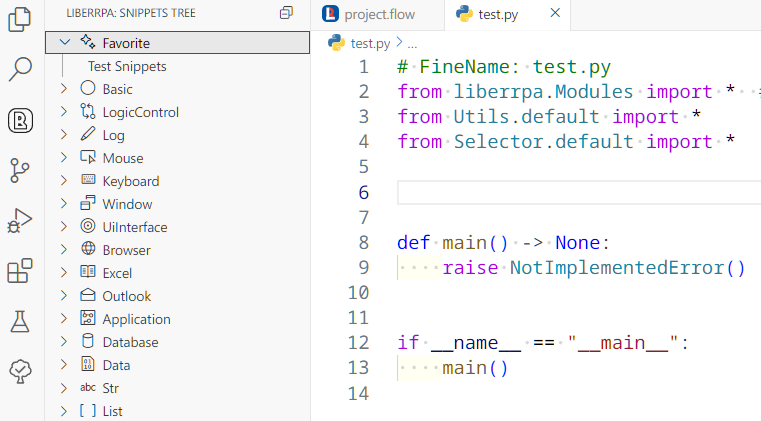Expand the Window snippets node
Screen dimensions: 761x421
coord(64,203)
